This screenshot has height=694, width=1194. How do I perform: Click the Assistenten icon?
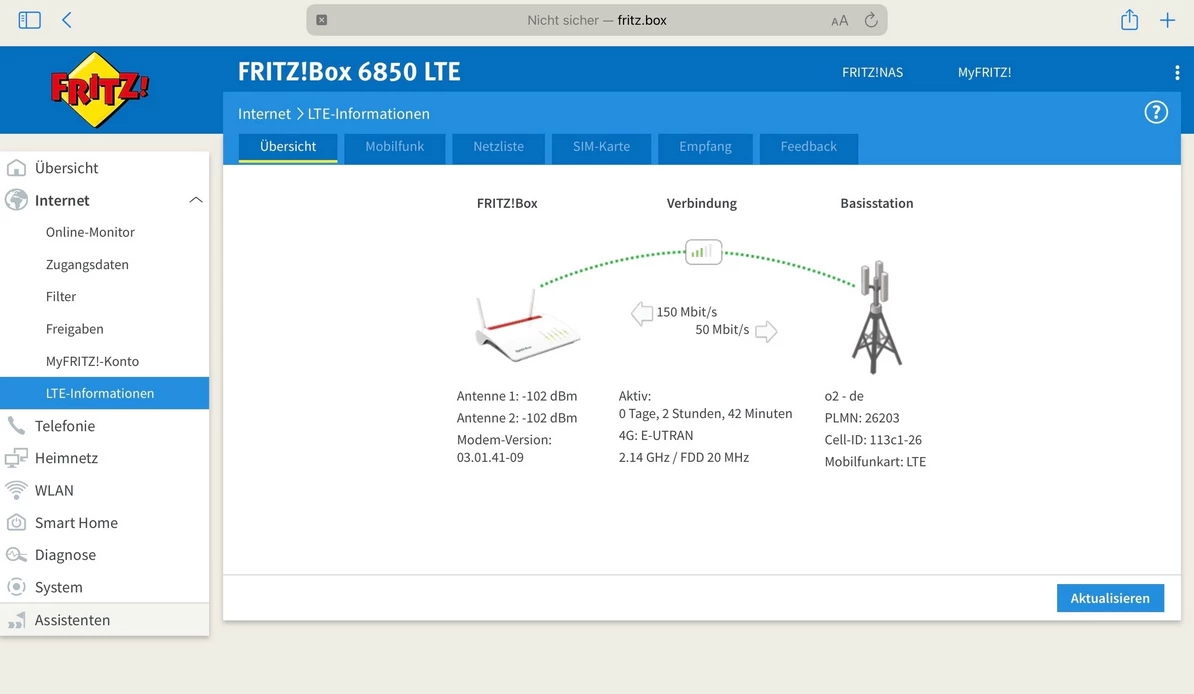pyautogui.click(x=16, y=620)
